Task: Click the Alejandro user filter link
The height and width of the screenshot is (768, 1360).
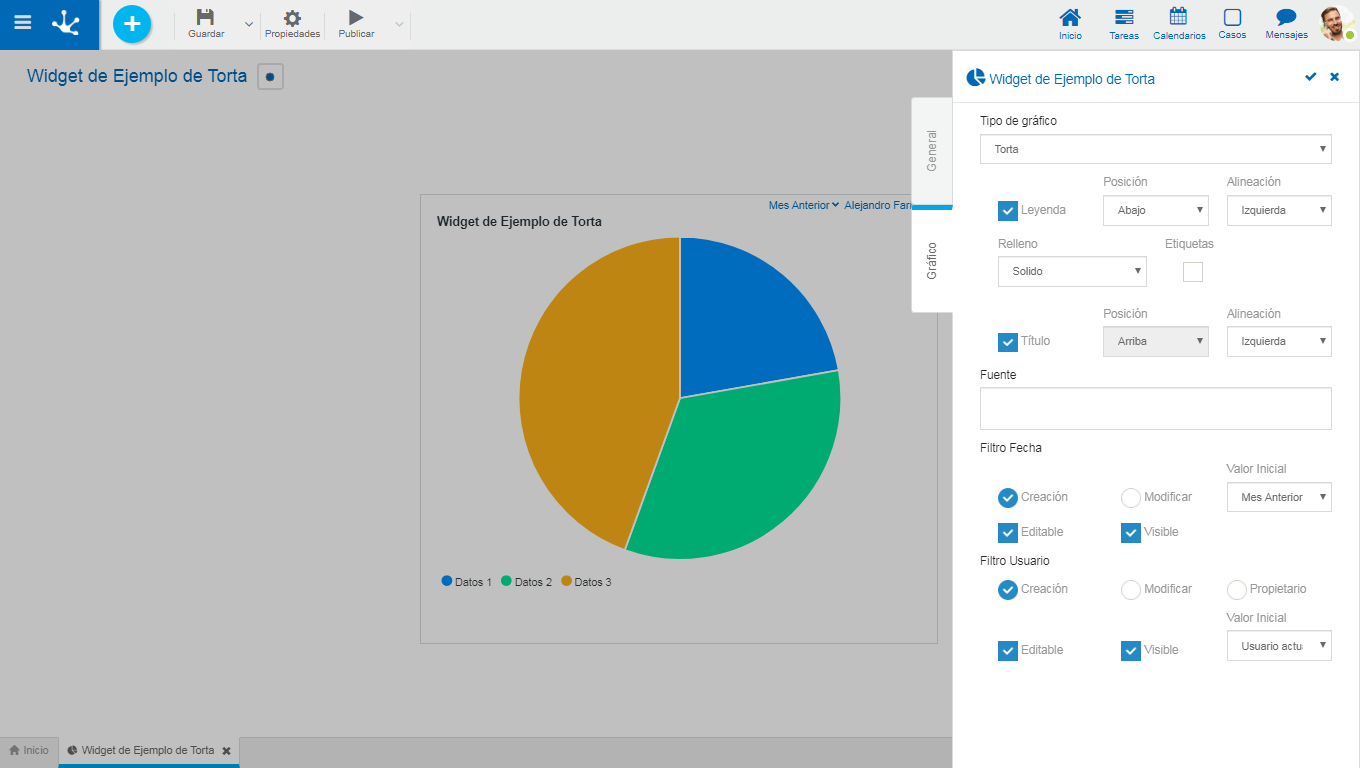Action: [878, 205]
